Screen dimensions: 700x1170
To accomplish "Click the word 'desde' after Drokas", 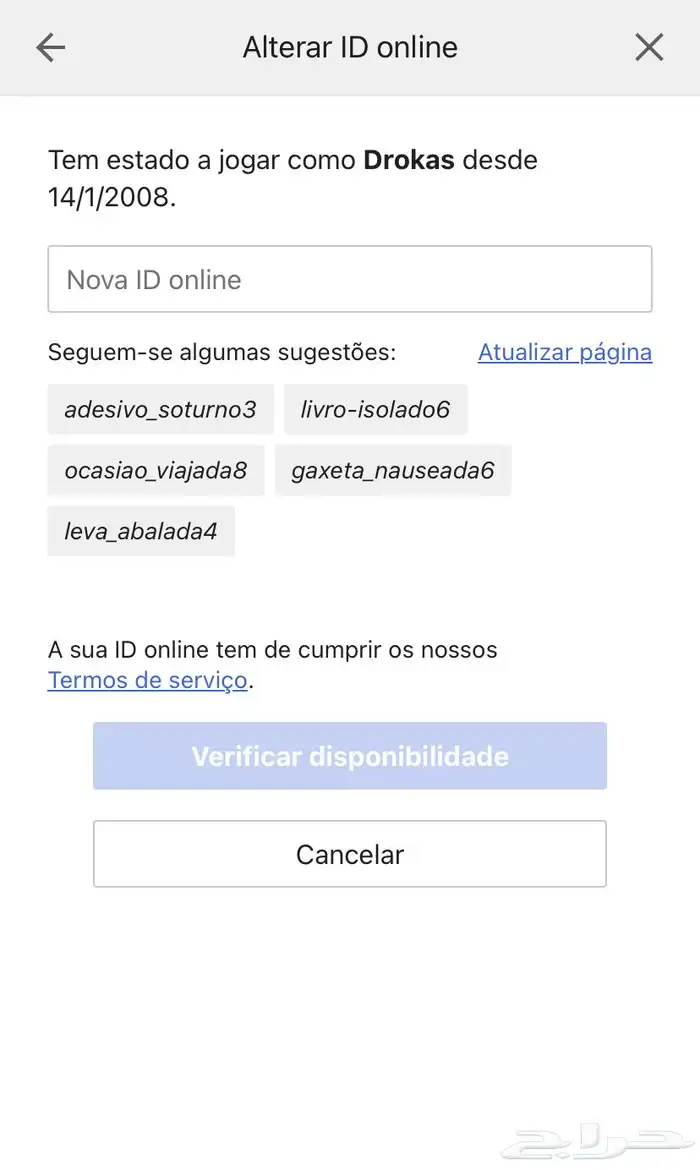I will (500, 160).
